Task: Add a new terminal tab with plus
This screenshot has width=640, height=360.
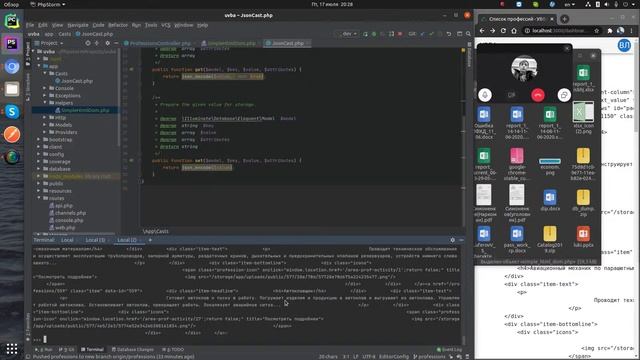Action: coord(150,240)
